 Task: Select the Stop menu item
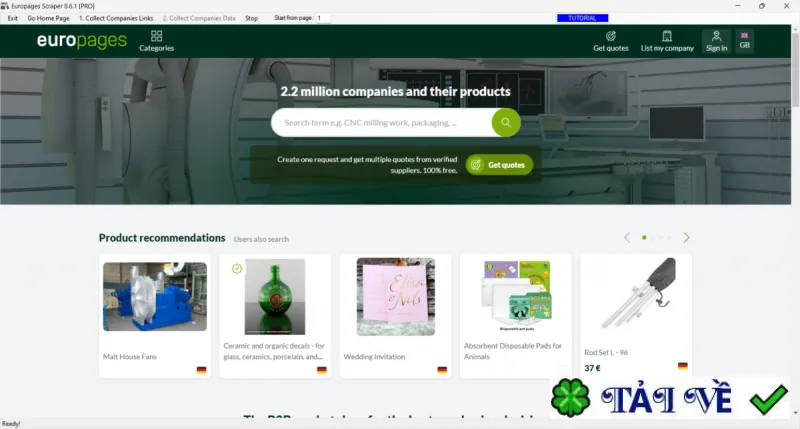click(x=252, y=18)
